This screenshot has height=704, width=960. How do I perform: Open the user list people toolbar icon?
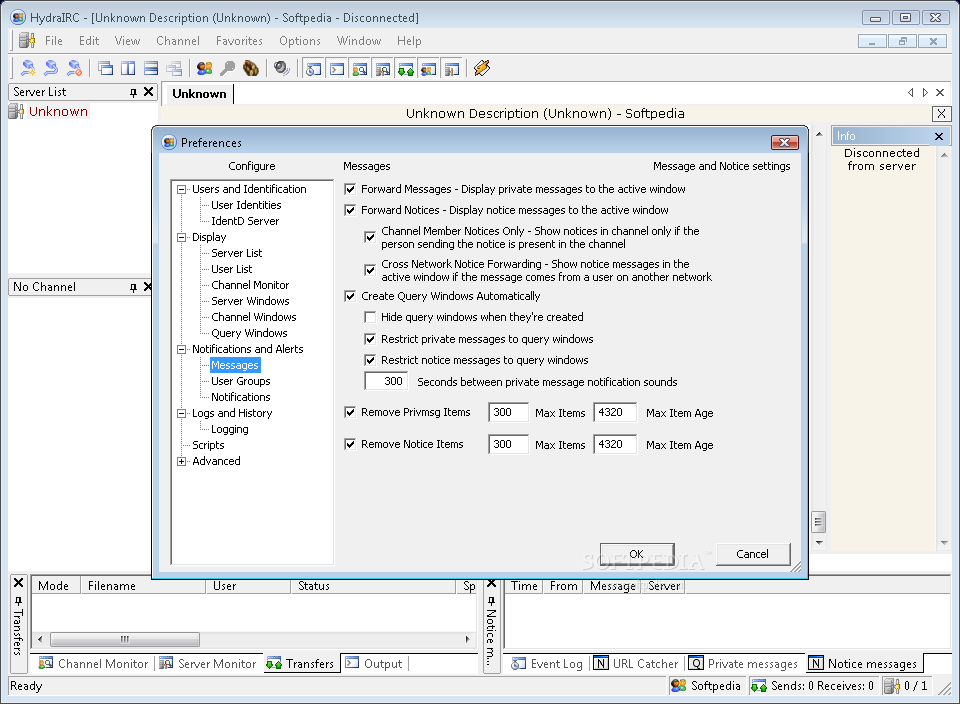[204, 68]
